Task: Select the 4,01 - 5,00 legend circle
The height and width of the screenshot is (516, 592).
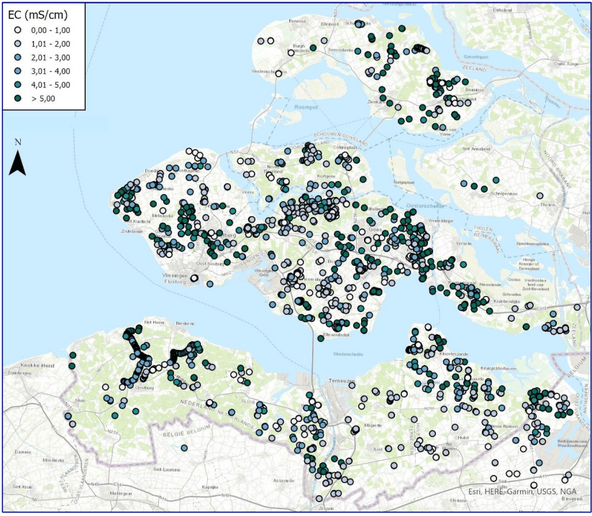Action: [17, 85]
